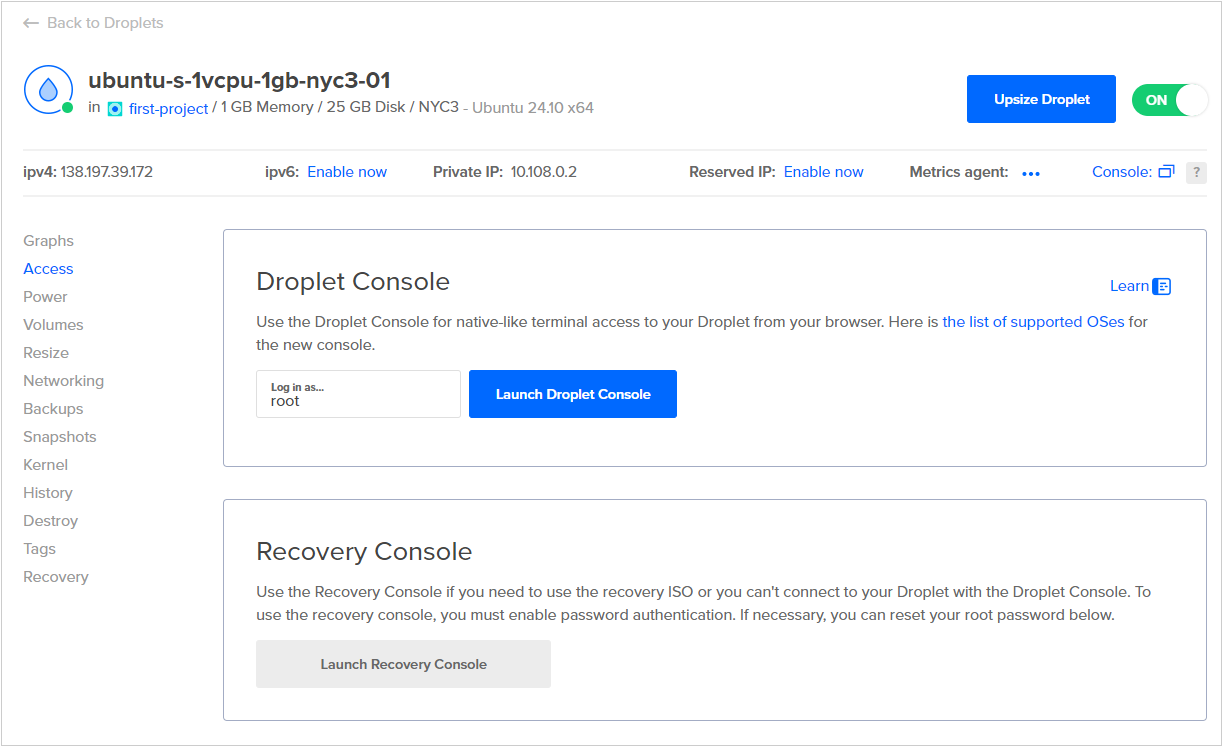1223x747 pixels.
Task: Click the Learn book icon
Action: [x=1163, y=285]
